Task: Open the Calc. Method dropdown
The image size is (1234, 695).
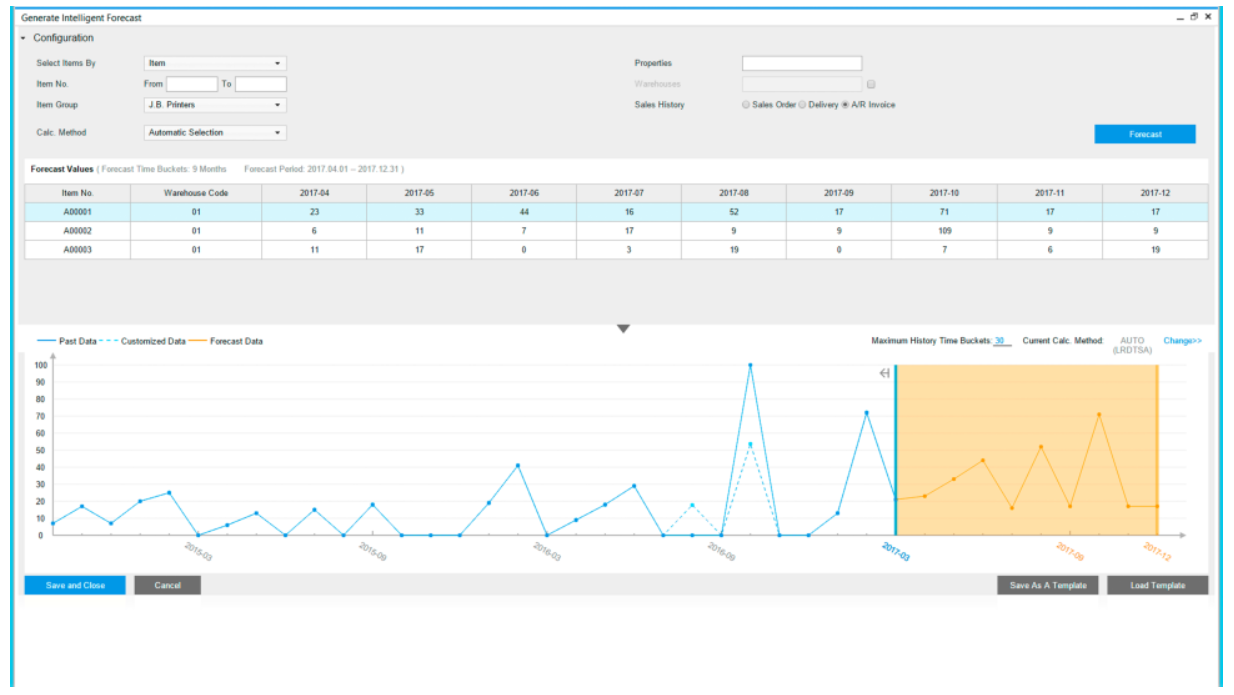Action: click(x=215, y=132)
